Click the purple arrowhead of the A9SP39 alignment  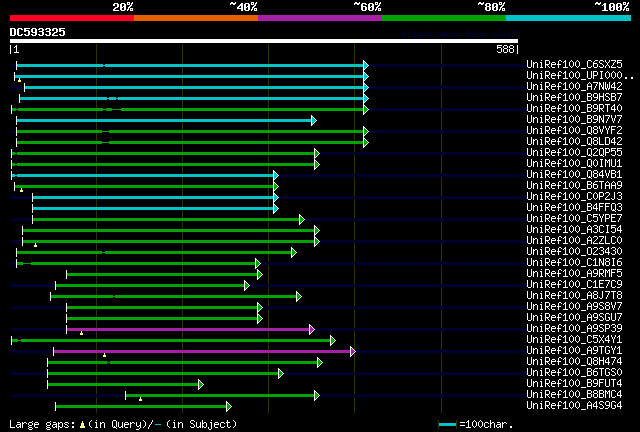click(x=312, y=330)
